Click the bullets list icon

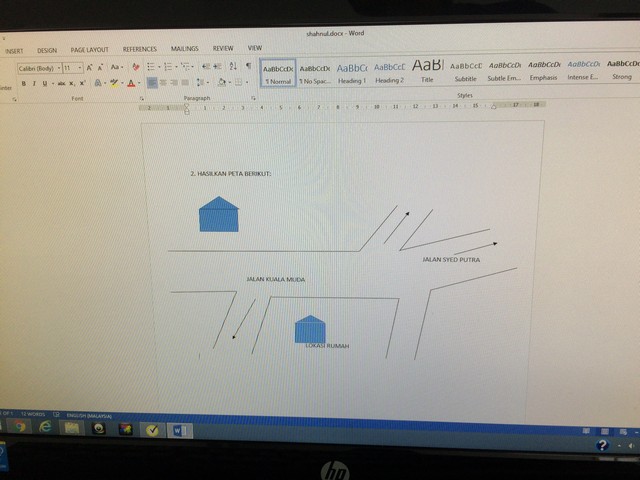pyautogui.click(x=150, y=67)
